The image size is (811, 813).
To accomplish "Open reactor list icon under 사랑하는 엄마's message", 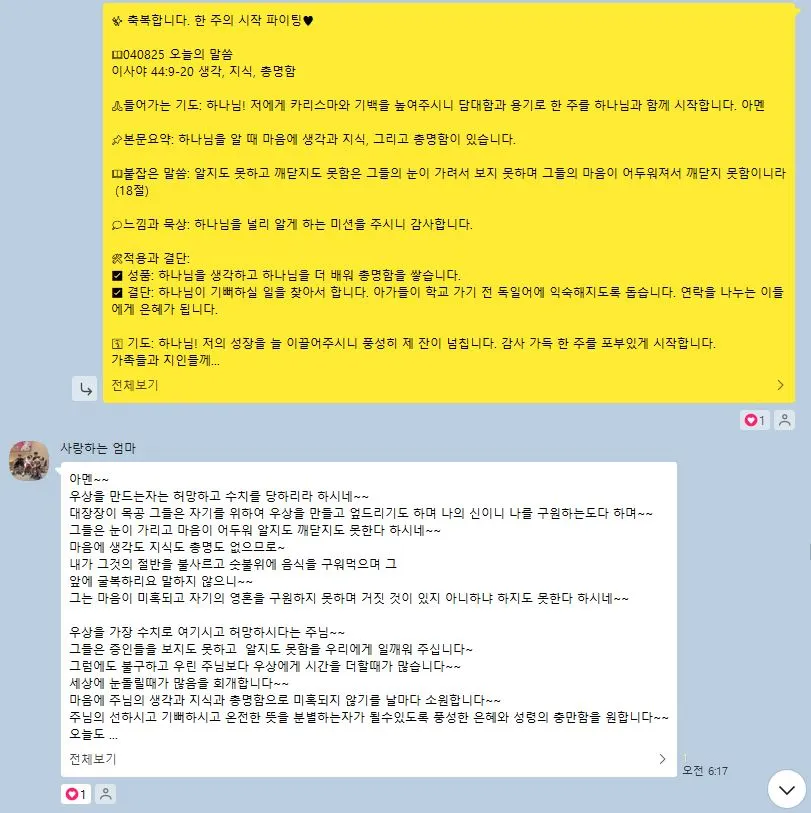I will coord(106,794).
